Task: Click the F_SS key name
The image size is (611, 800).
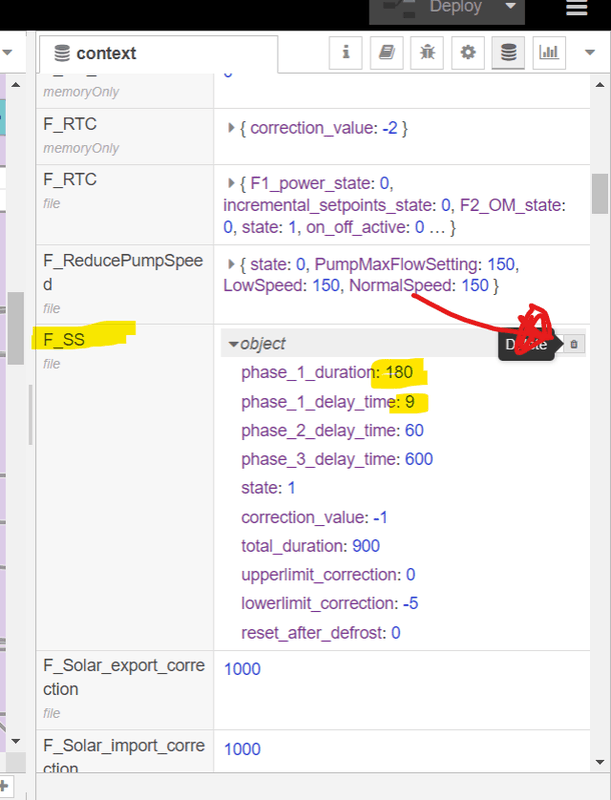Action: 64,340
